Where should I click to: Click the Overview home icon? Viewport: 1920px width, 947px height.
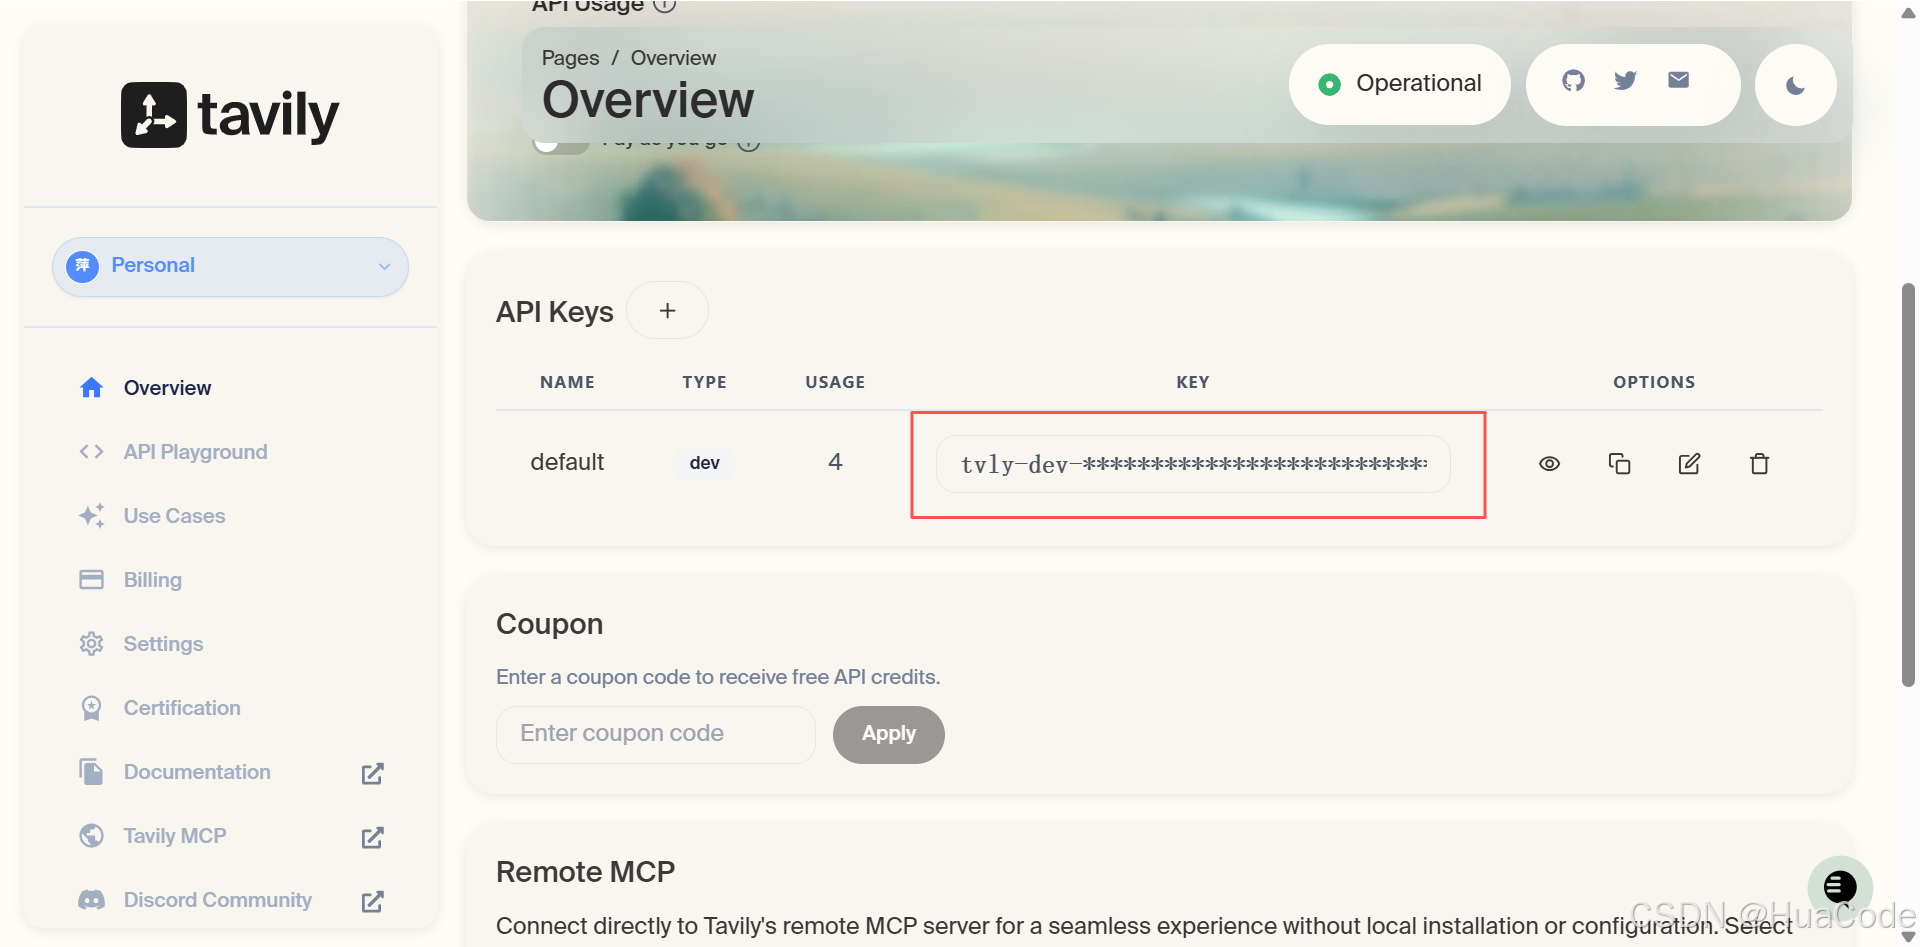click(91, 388)
